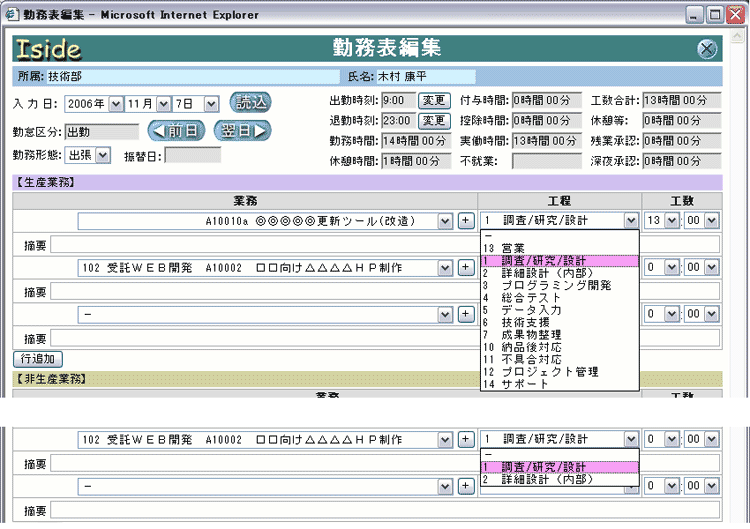Click 変更 button next to 退勤時刻
Viewport: 750px width, 529px height.
(434, 121)
